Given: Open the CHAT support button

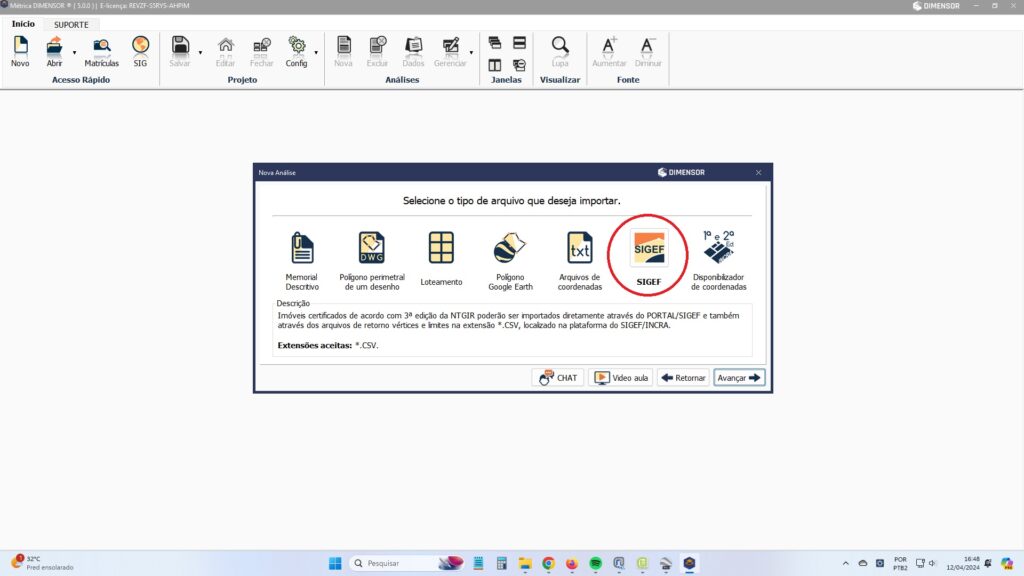Looking at the screenshot, I should click(558, 377).
